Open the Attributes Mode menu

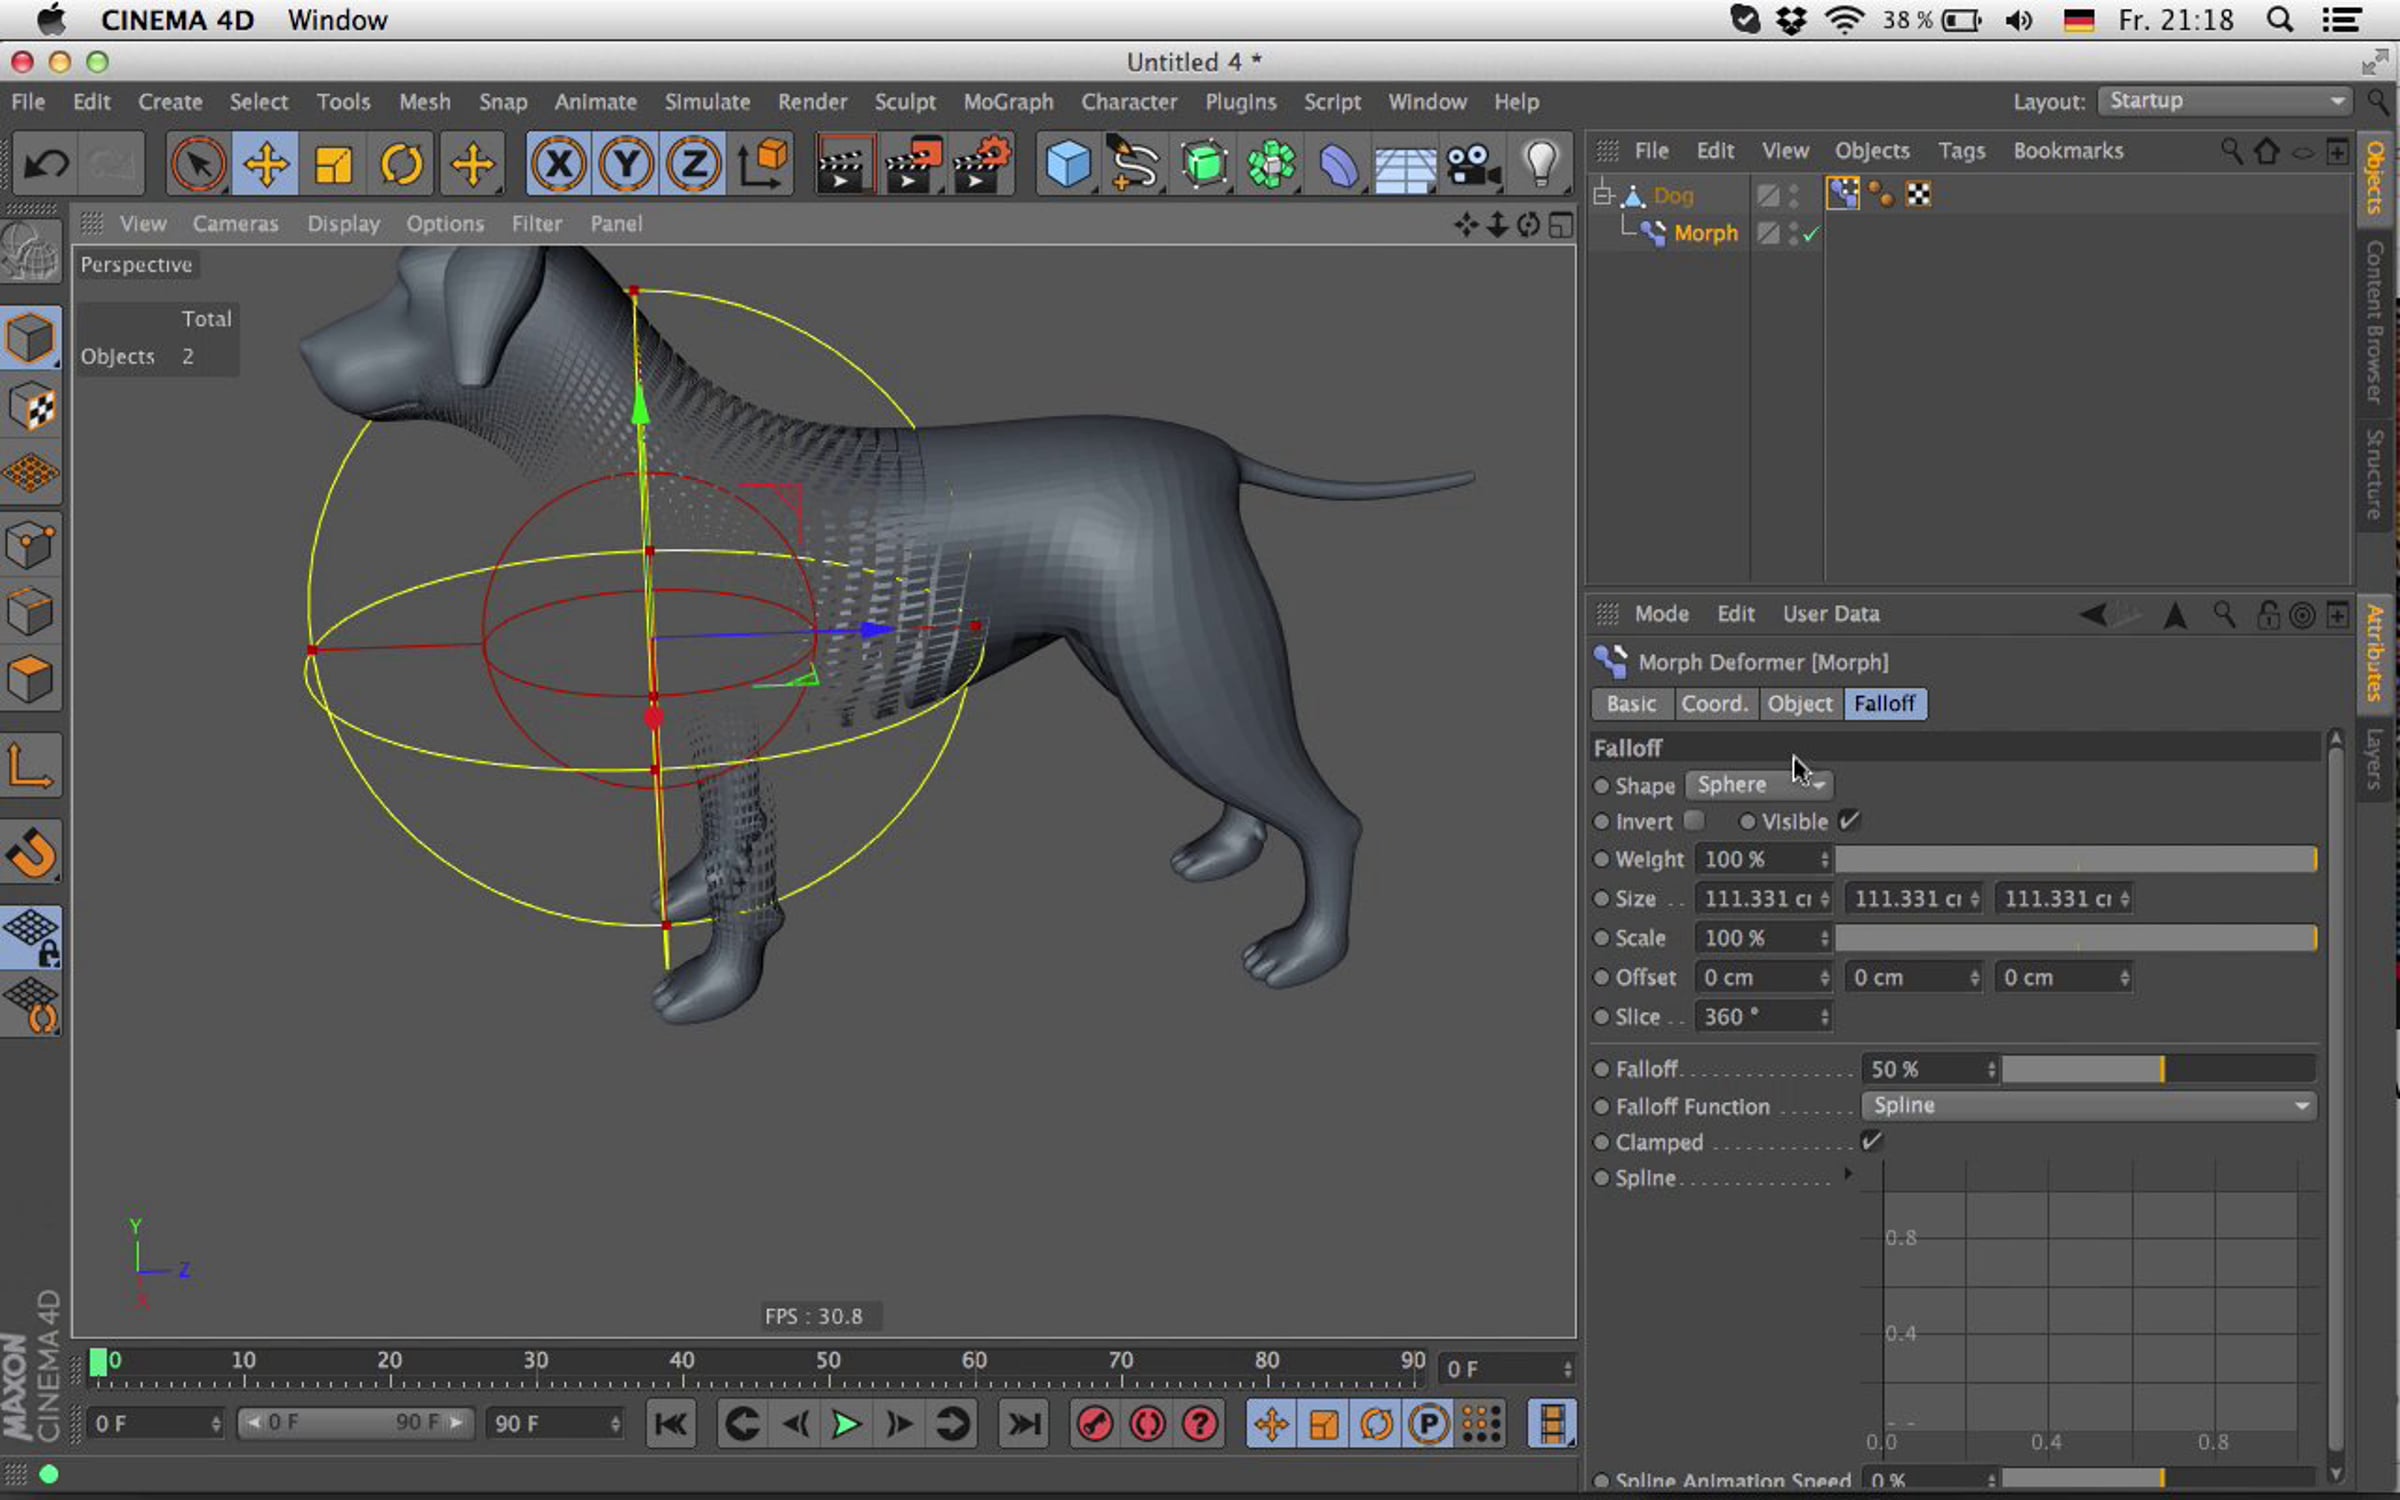click(x=1661, y=614)
